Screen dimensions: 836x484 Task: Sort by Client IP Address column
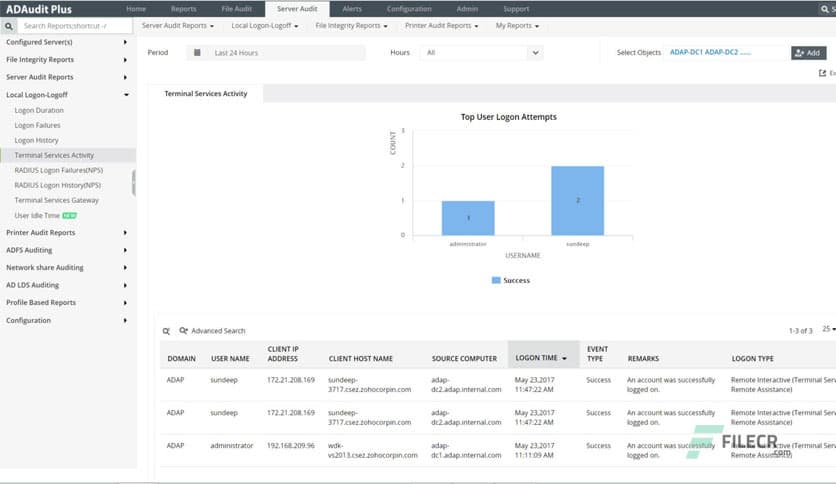click(283, 354)
